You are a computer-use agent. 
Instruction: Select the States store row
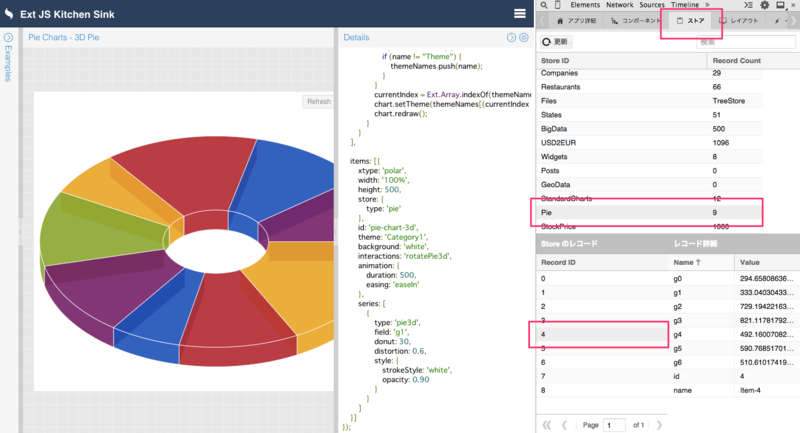649,115
